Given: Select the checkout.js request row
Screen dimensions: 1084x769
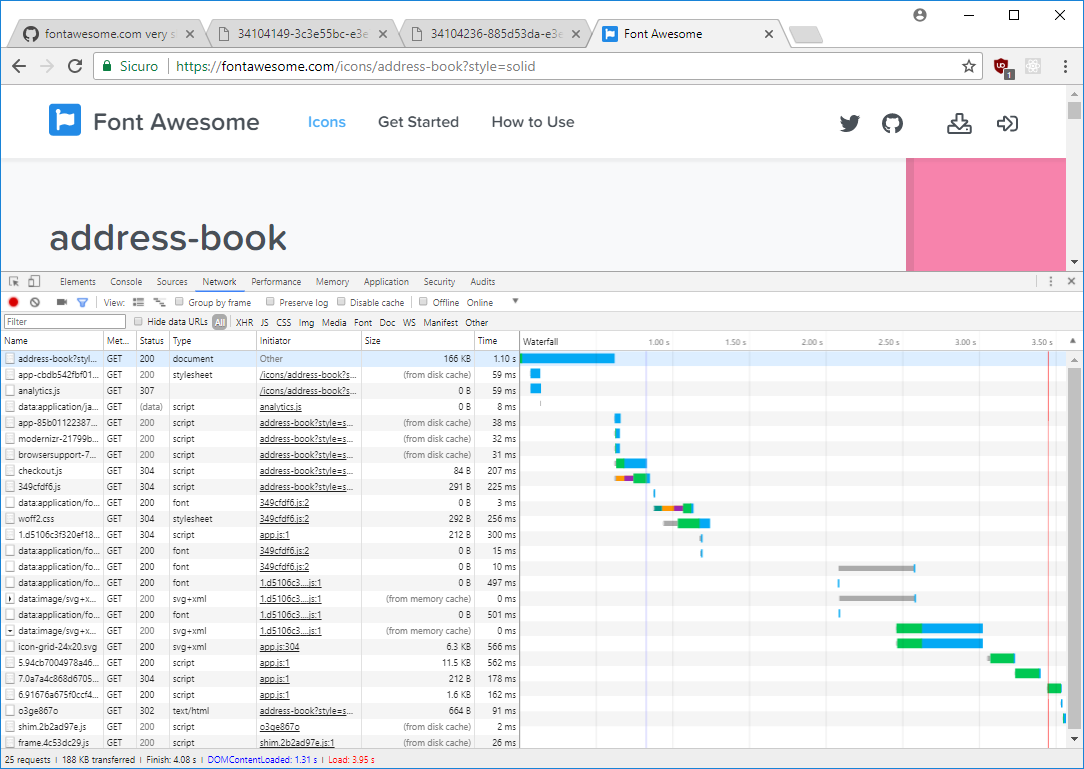Looking at the screenshot, I should (260, 471).
